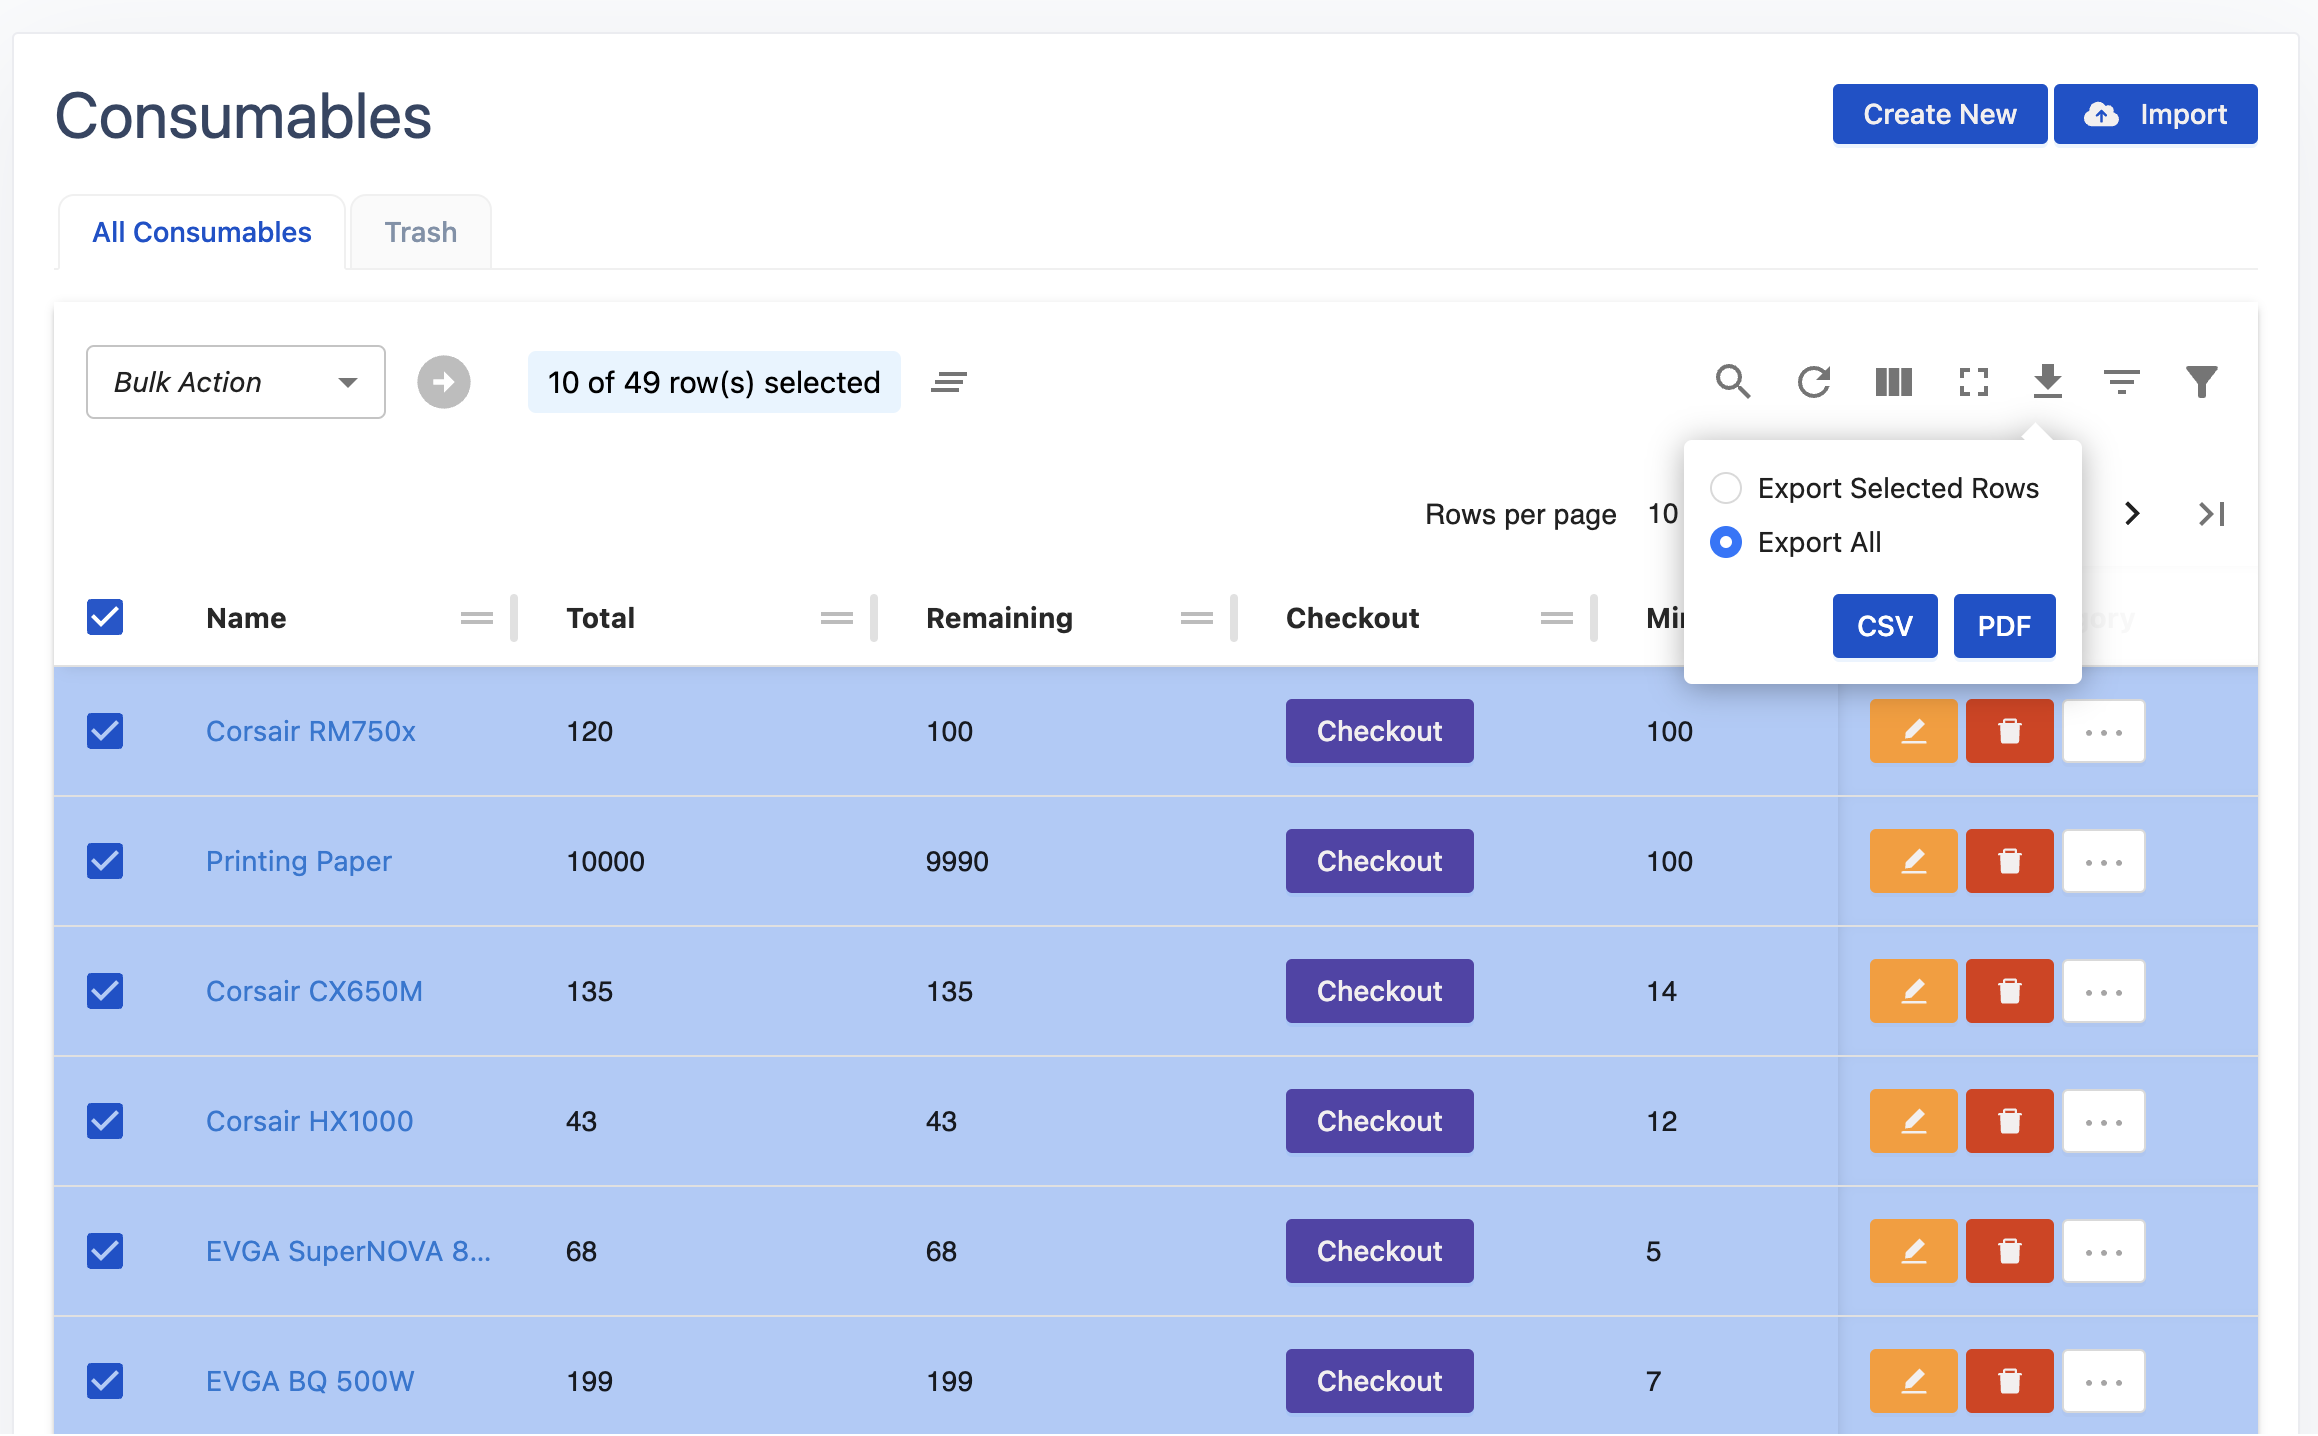Edit the Corsair RM750x row
This screenshot has height=1436, width=2318.
(x=1913, y=731)
